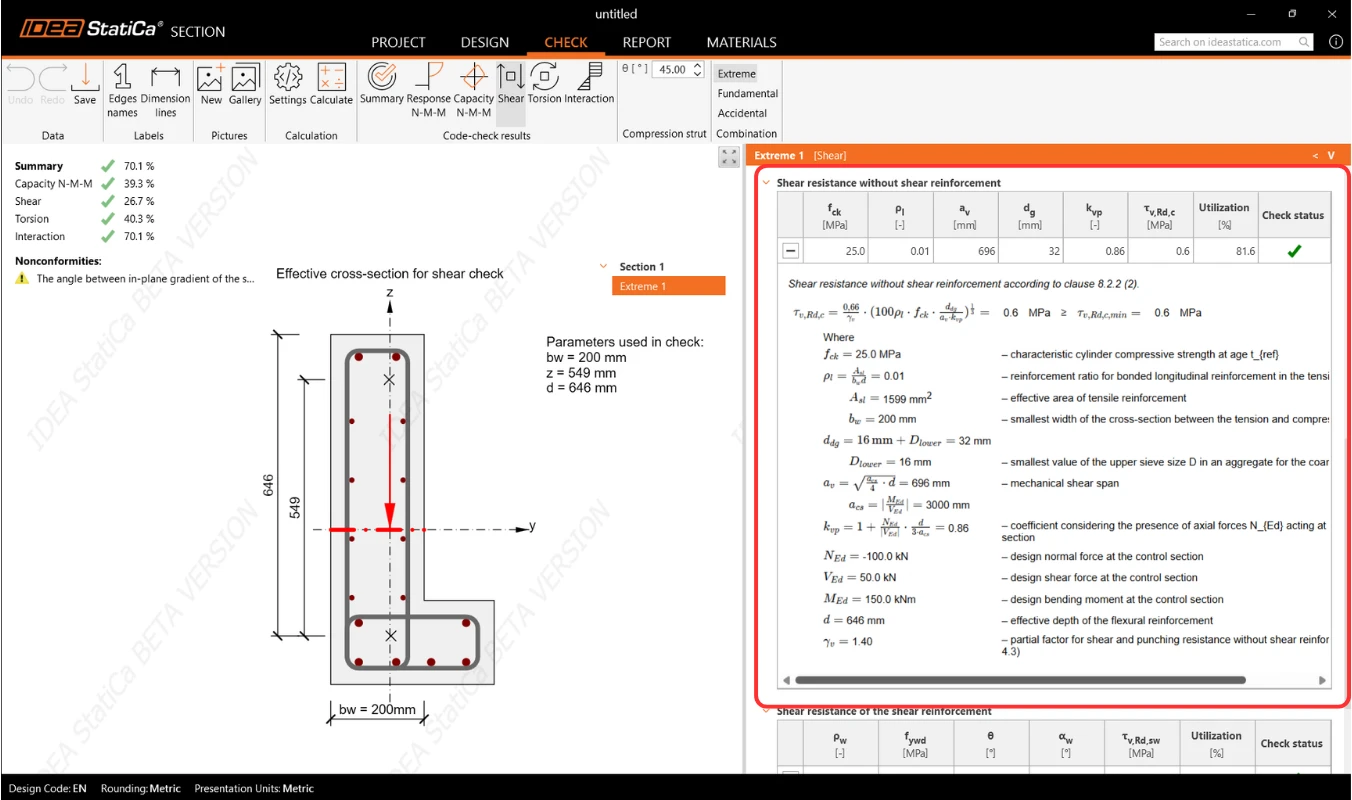The width and height of the screenshot is (1352, 800).
Task: Select the Summary 70.1 % row
Action: (x=85, y=166)
